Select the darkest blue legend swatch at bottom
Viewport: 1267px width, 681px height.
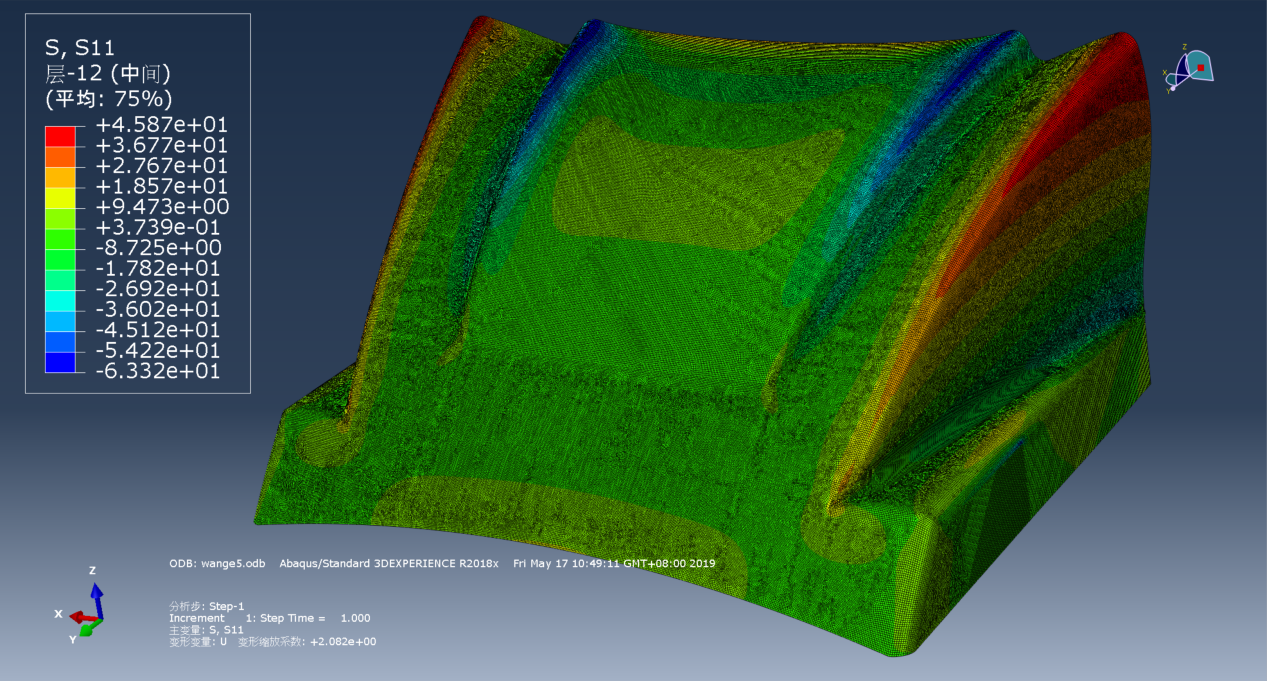coord(60,361)
